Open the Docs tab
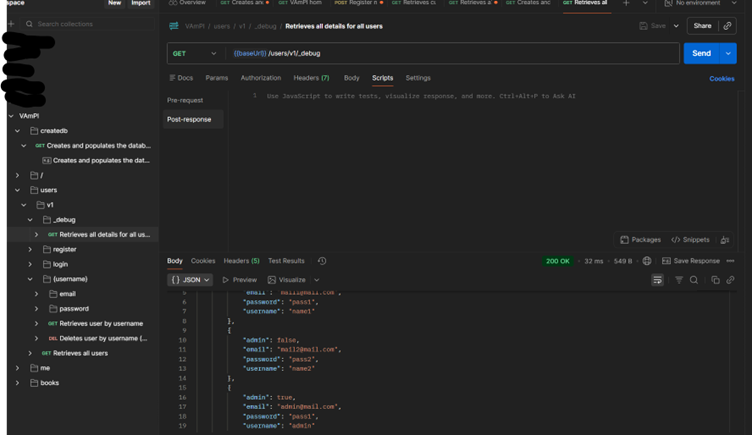 click(x=181, y=78)
